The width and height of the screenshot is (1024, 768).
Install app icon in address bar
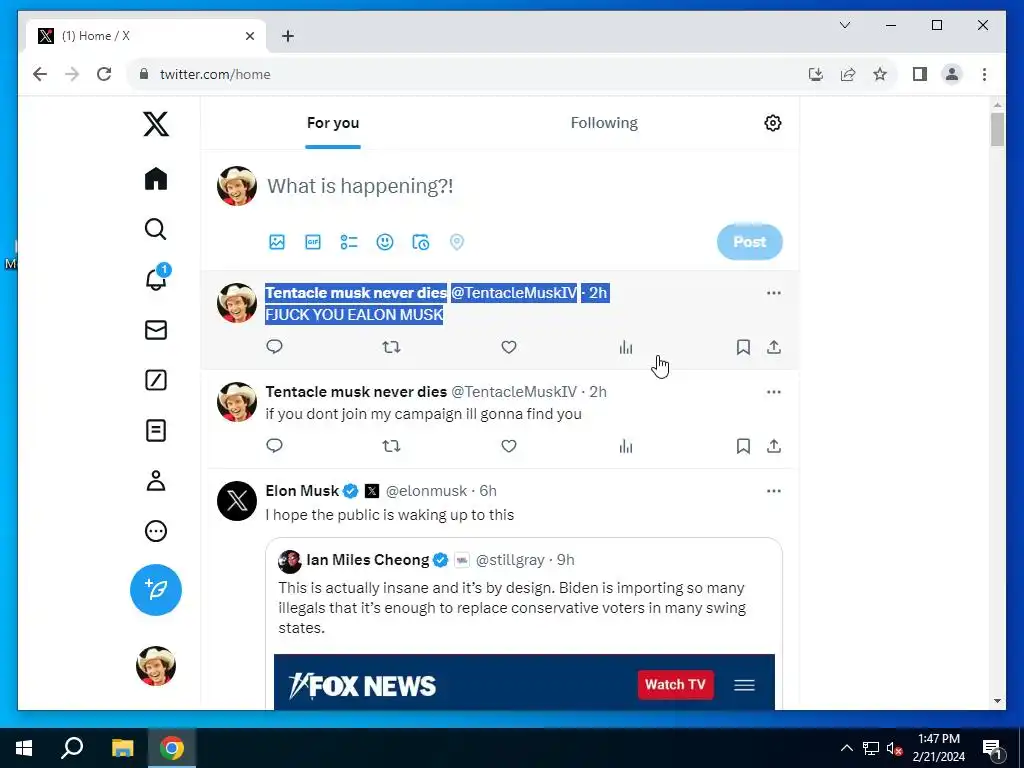coord(816,74)
